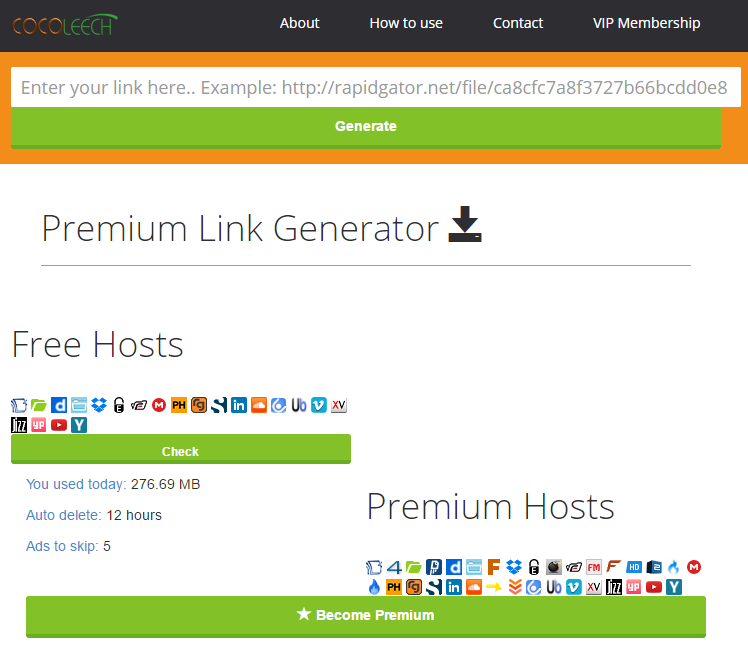
Task: Click the Scribd 'S' icon in Free Hosts
Action: [219, 405]
